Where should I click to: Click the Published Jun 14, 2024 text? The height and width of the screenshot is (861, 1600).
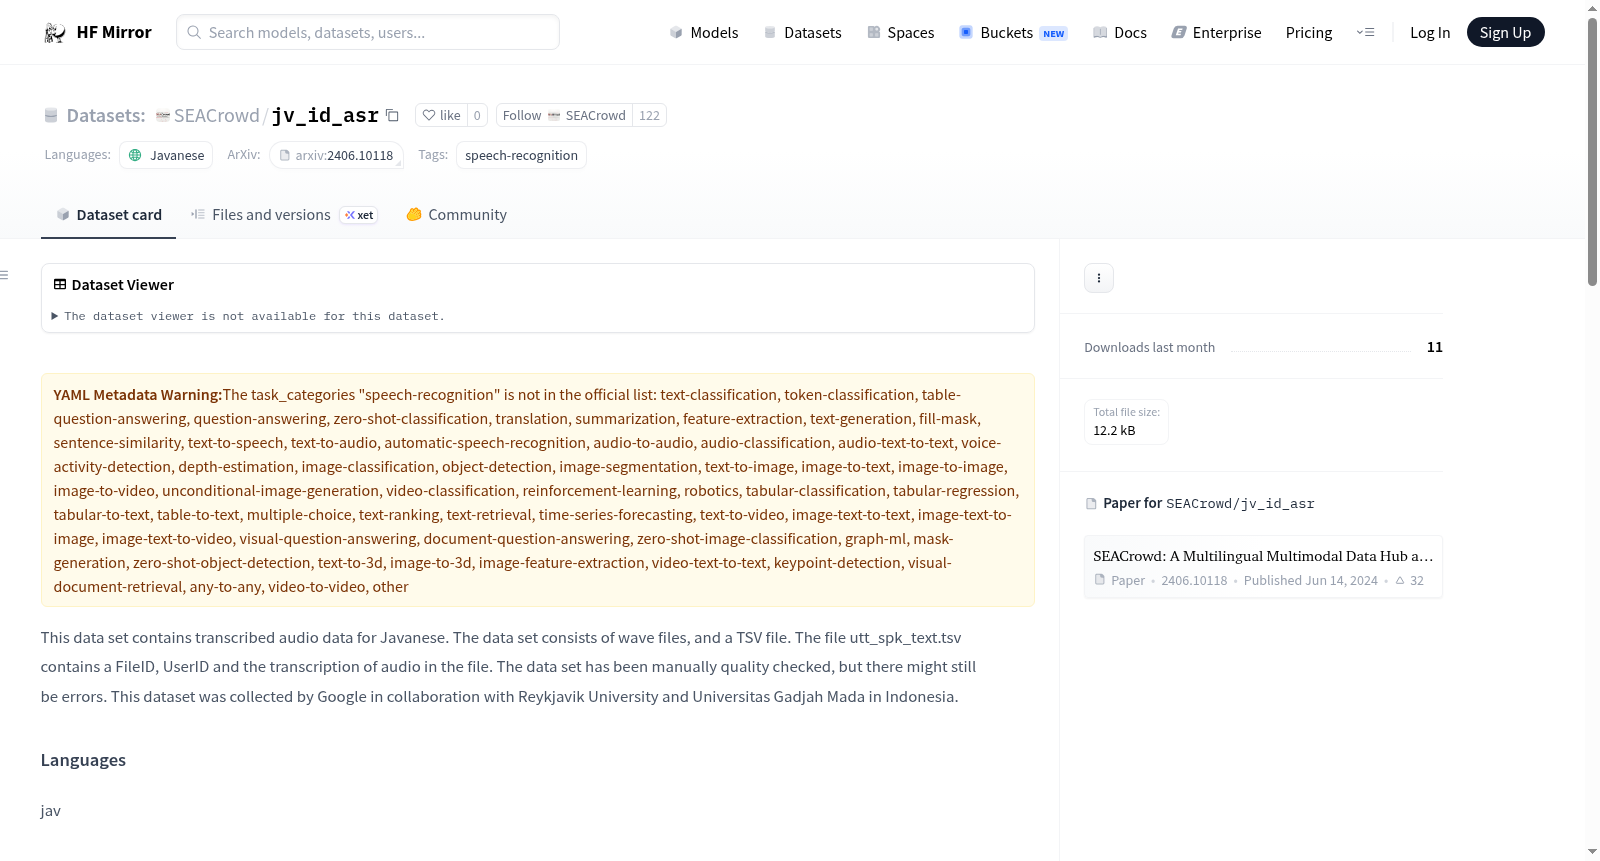click(x=1311, y=581)
